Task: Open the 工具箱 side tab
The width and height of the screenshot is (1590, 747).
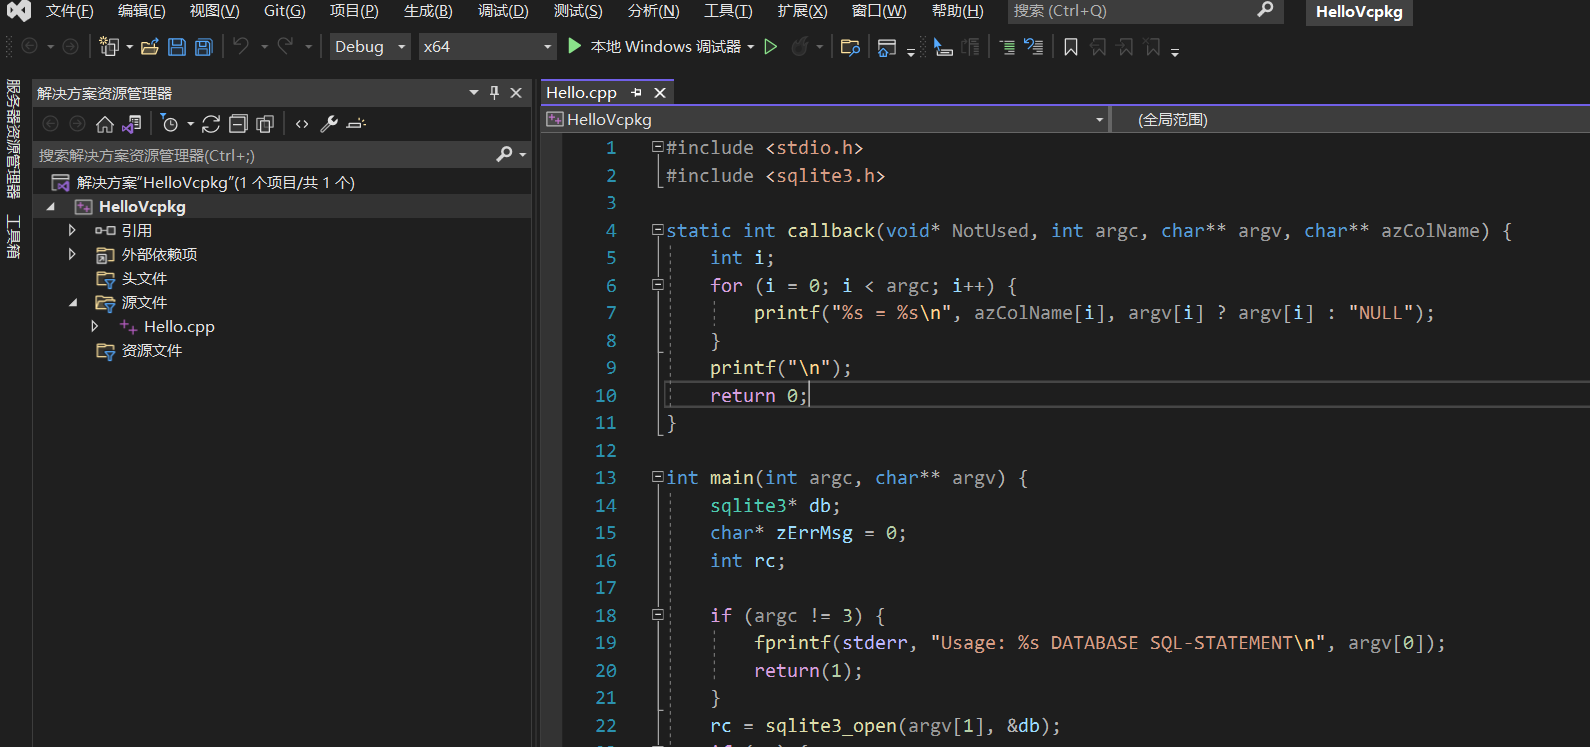Action: (x=13, y=236)
